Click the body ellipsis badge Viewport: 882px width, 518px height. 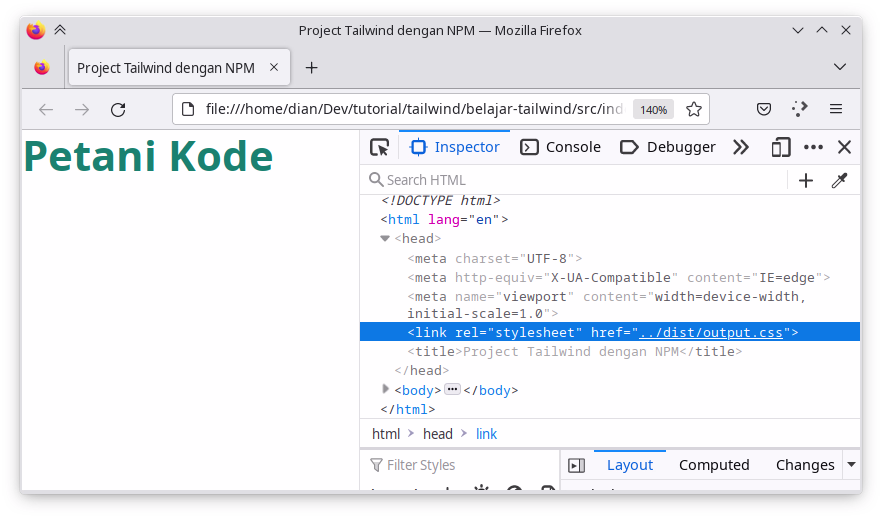452,389
